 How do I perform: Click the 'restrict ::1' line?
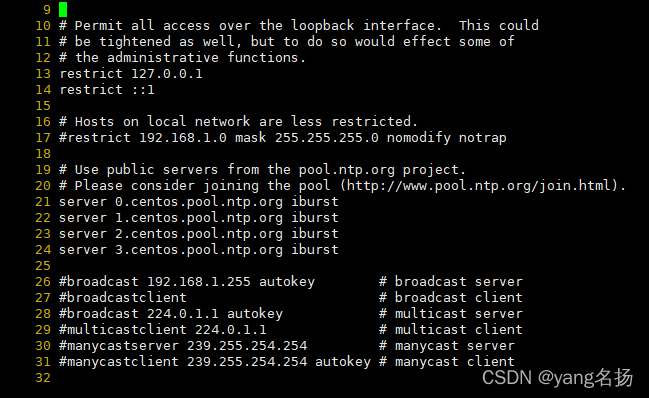107,90
